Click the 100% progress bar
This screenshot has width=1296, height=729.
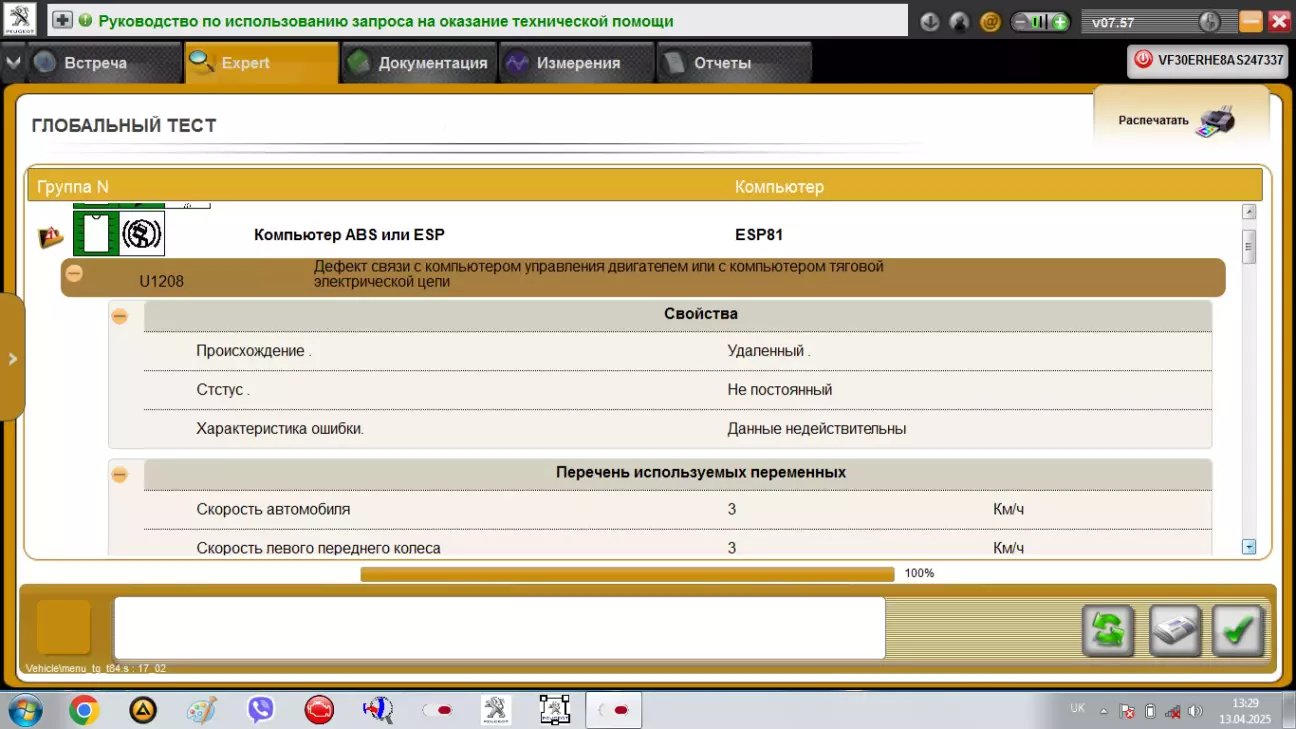pyautogui.click(x=627, y=574)
